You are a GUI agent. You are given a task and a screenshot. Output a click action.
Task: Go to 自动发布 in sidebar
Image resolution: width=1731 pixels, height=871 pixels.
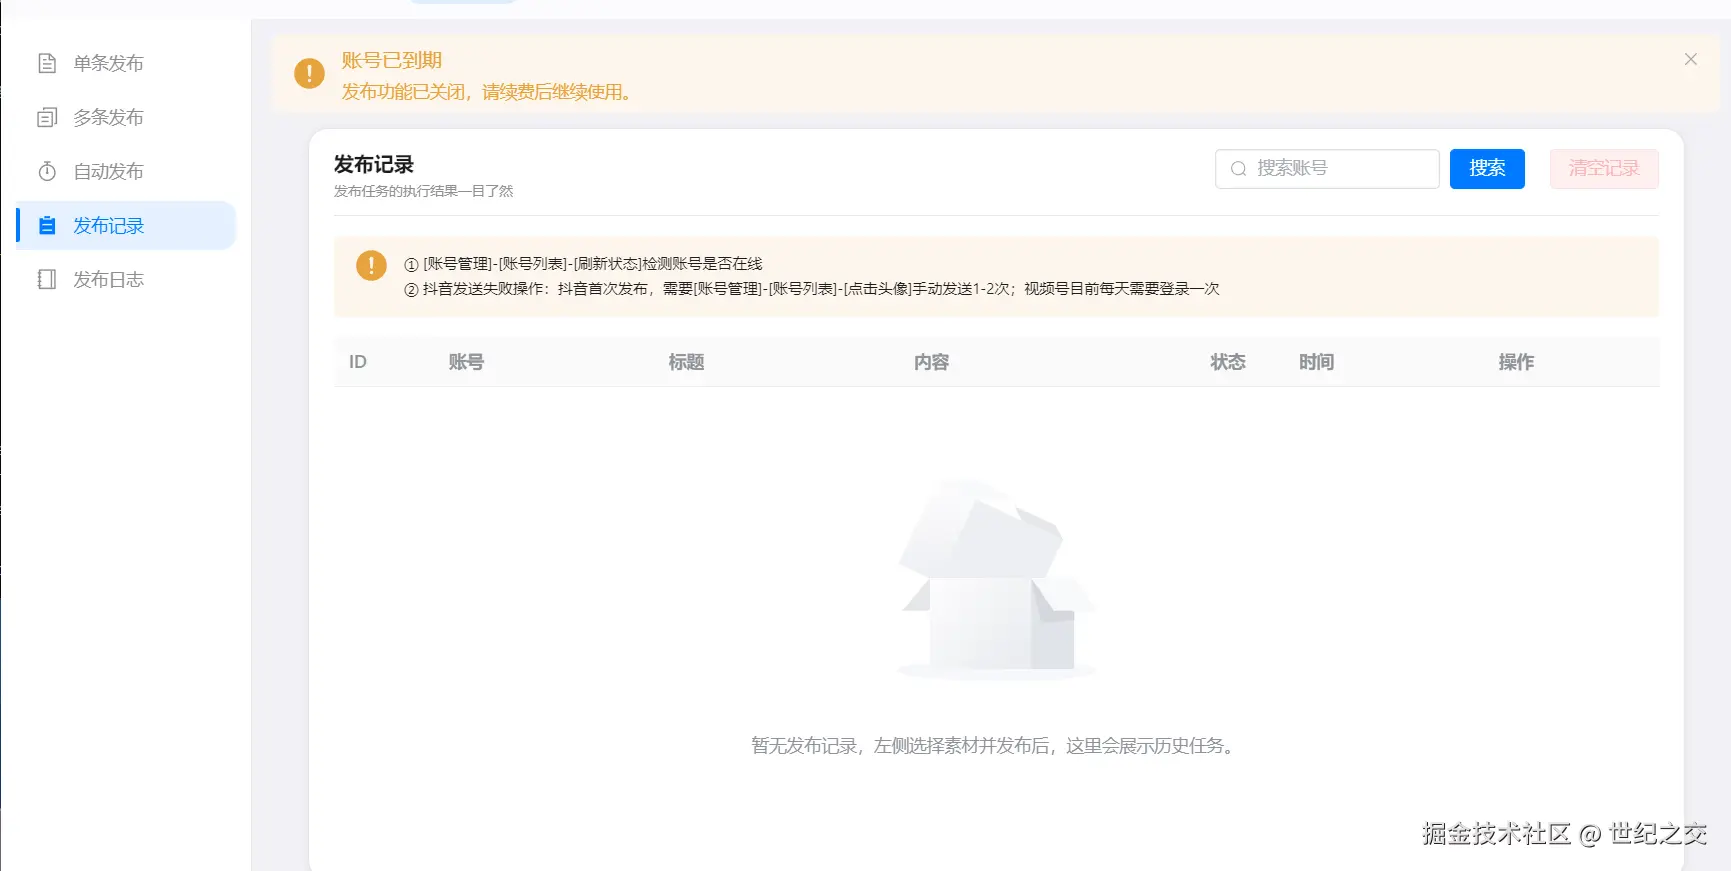pyautogui.click(x=126, y=171)
